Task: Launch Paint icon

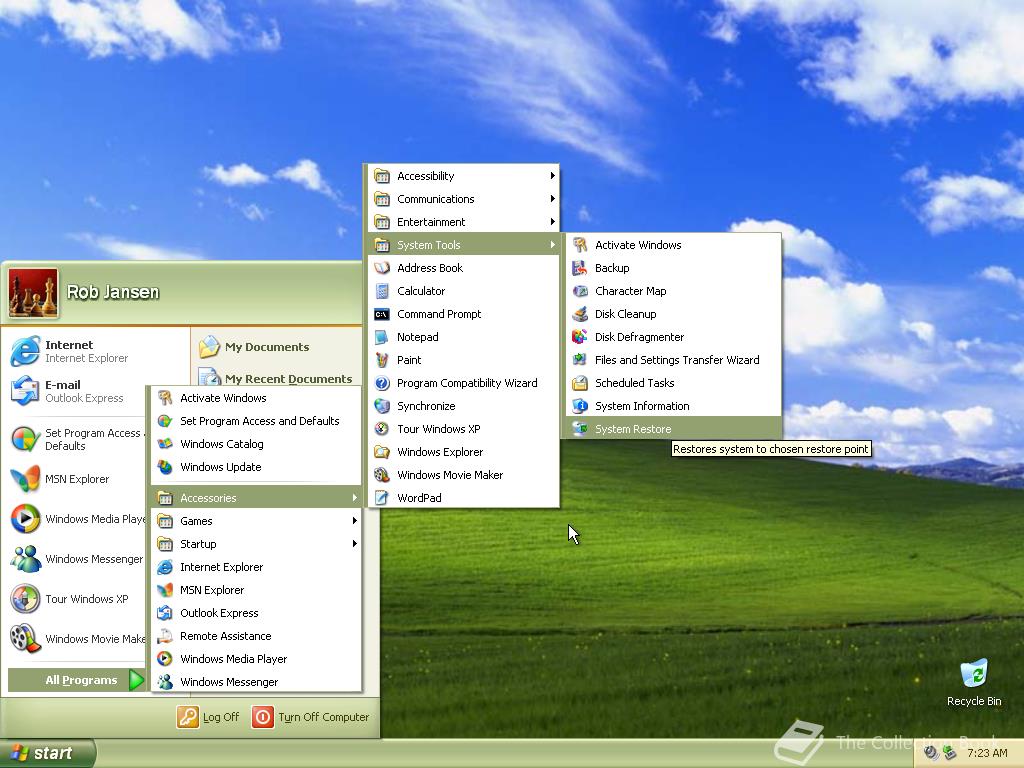Action: point(382,360)
